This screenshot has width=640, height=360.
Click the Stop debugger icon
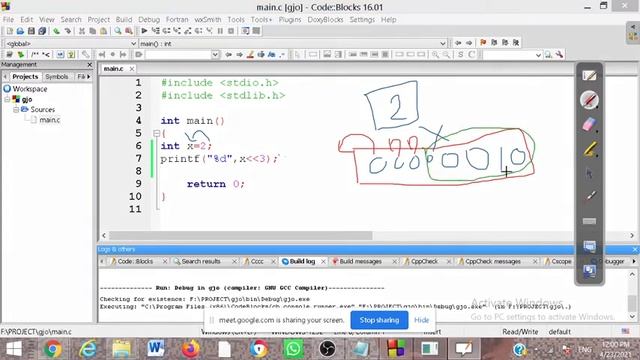click(x=231, y=31)
